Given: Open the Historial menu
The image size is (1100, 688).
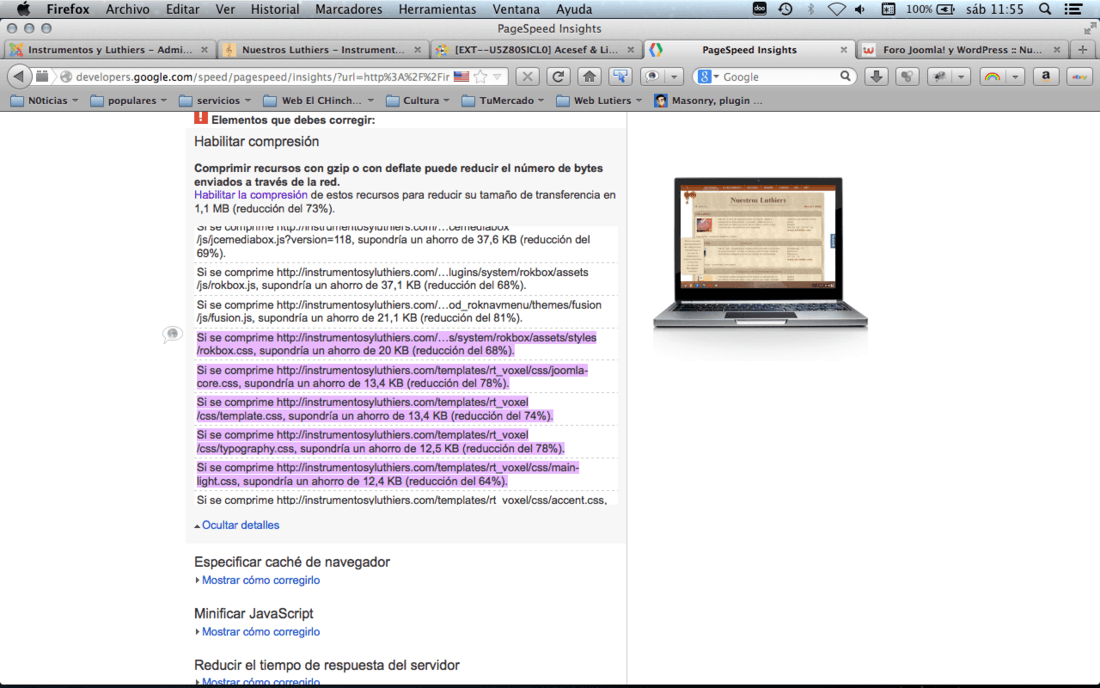Looking at the screenshot, I should pos(274,9).
